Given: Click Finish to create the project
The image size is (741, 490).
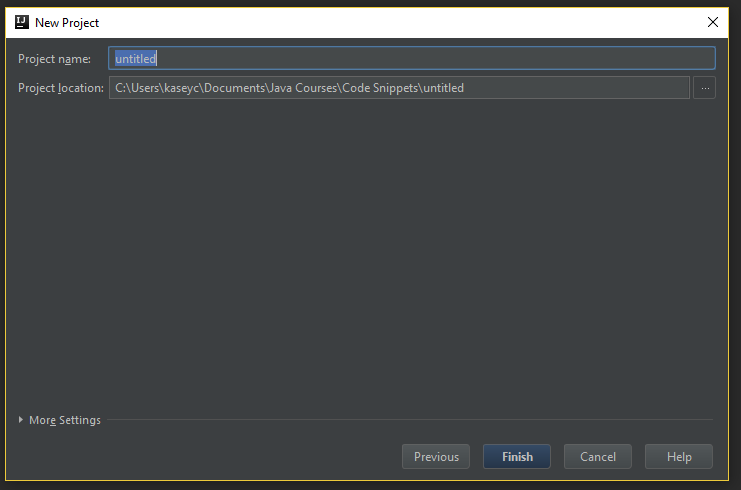Looking at the screenshot, I should [517, 456].
